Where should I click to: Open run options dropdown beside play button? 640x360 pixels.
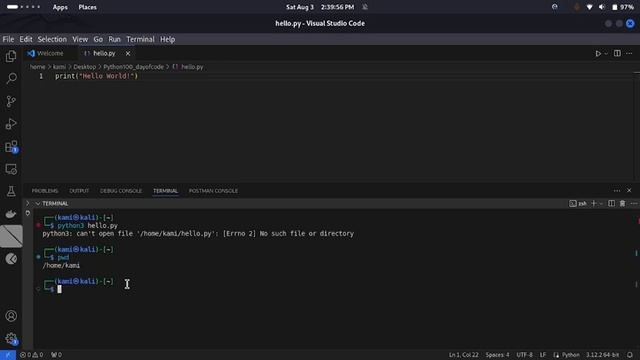[x=606, y=53]
